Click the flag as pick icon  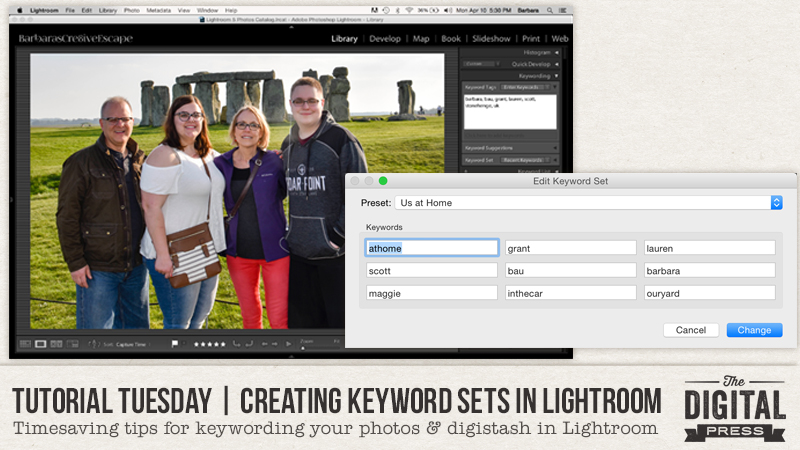point(174,344)
